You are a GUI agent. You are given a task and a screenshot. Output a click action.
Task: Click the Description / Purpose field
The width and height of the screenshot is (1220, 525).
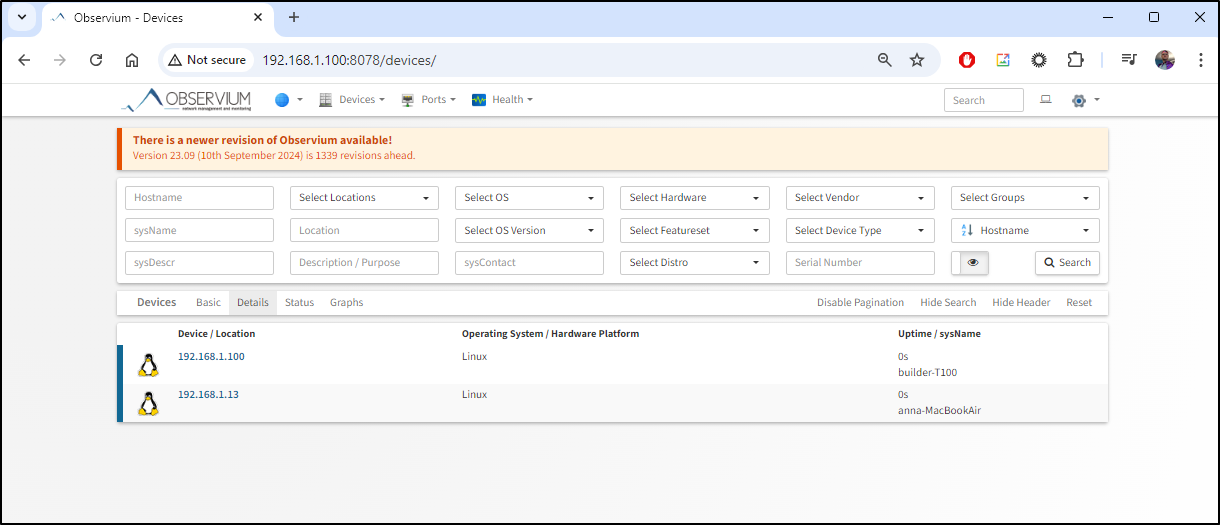coord(364,262)
